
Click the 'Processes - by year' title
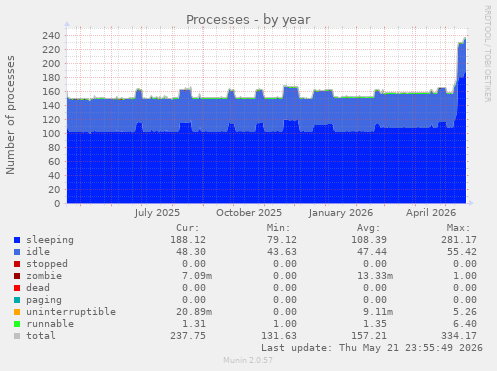click(248, 20)
